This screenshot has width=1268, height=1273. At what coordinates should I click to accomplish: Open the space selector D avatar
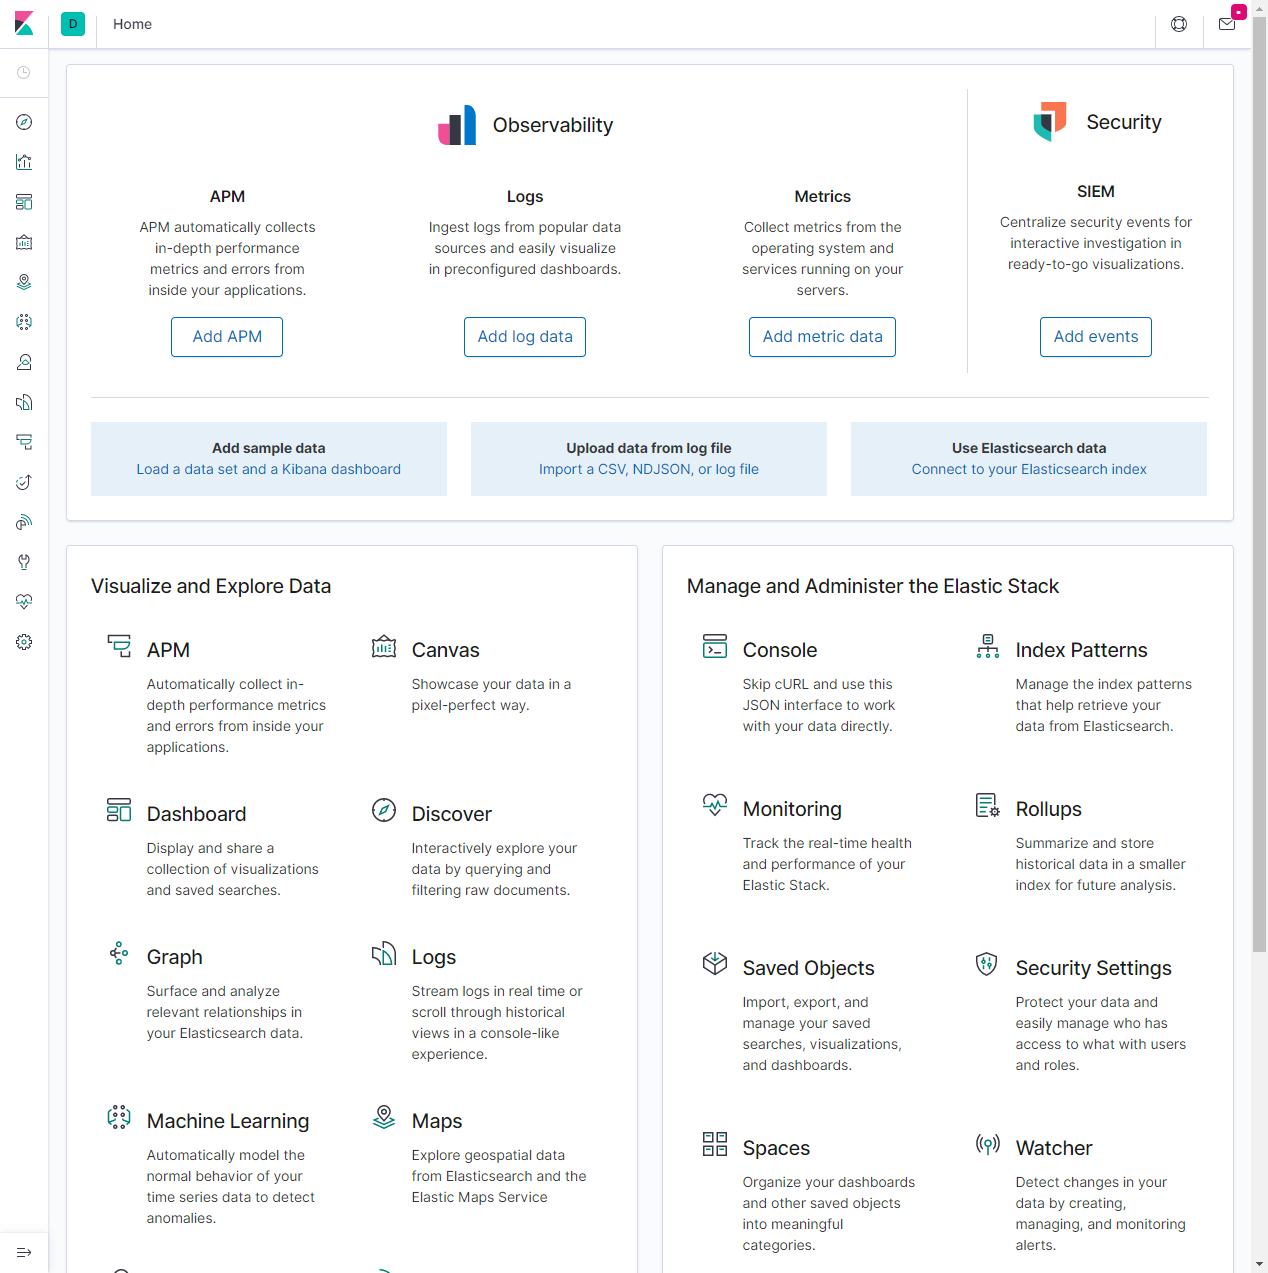(x=73, y=24)
